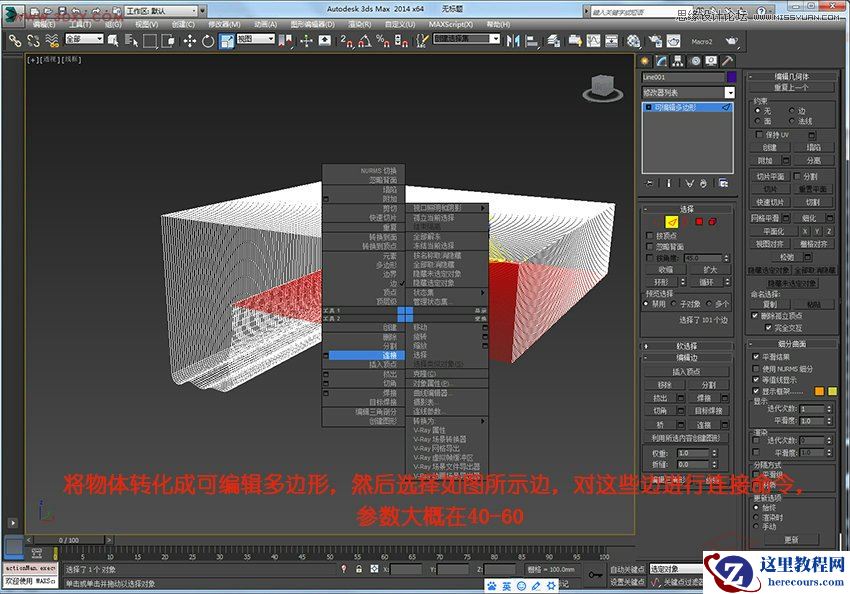Open the Material Editor from the toolbar

tap(632, 42)
